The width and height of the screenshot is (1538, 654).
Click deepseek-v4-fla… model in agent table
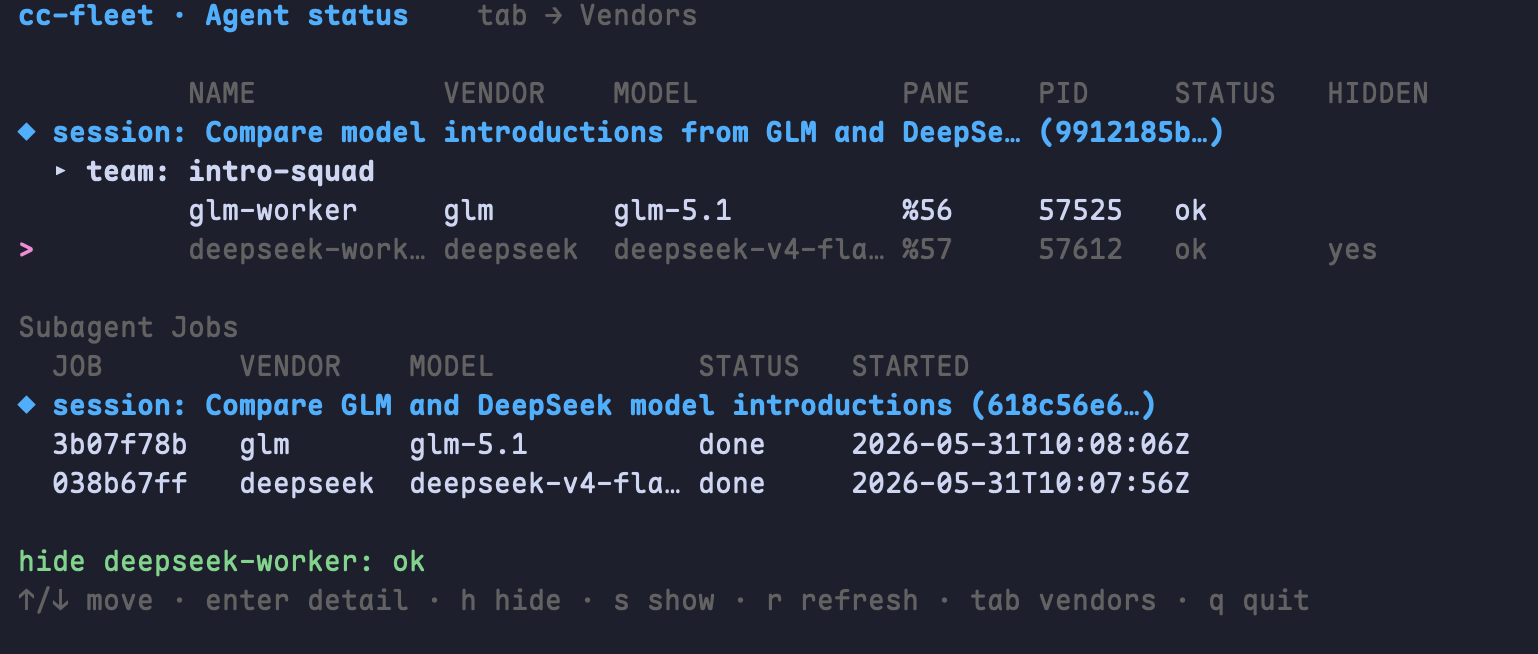click(x=749, y=249)
